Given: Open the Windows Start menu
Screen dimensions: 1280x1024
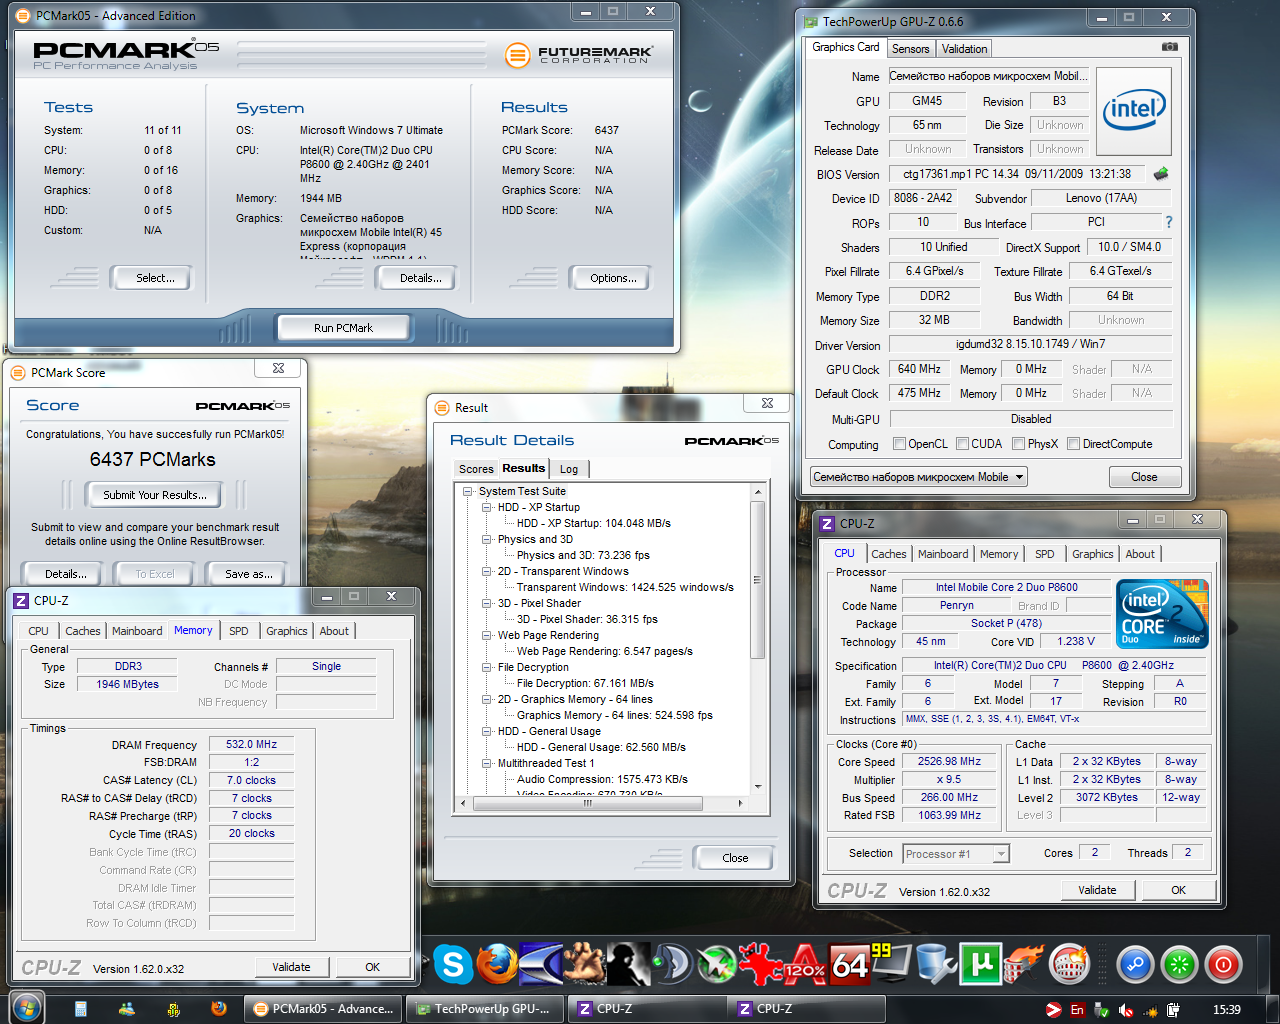Looking at the screenshot, I should [x=26, y=1008].
